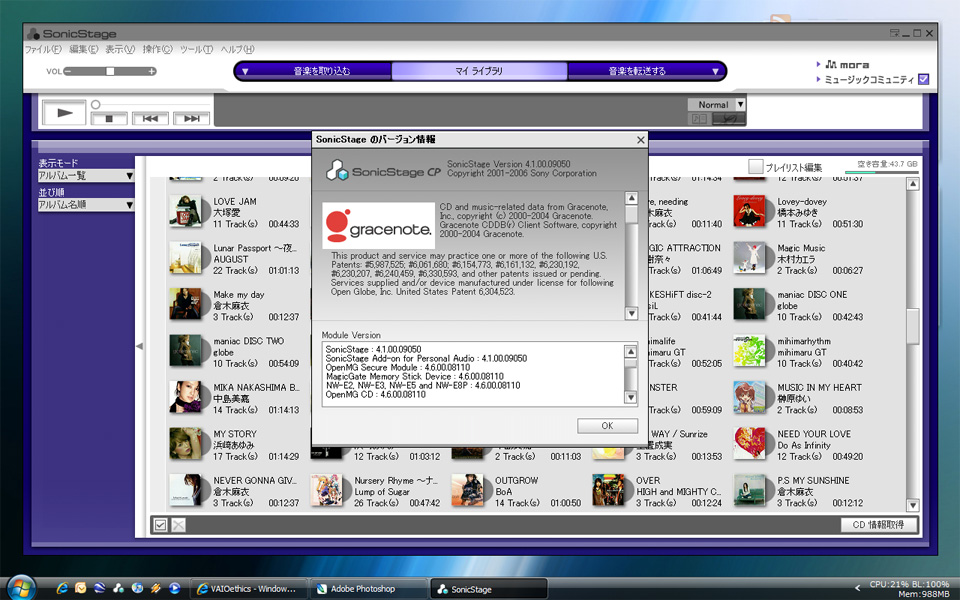Image resolution: width=960 pixels, height=600 pixels.
Task: Click the Gracenote text scroll-up arrow
Action: pos(631,198)
